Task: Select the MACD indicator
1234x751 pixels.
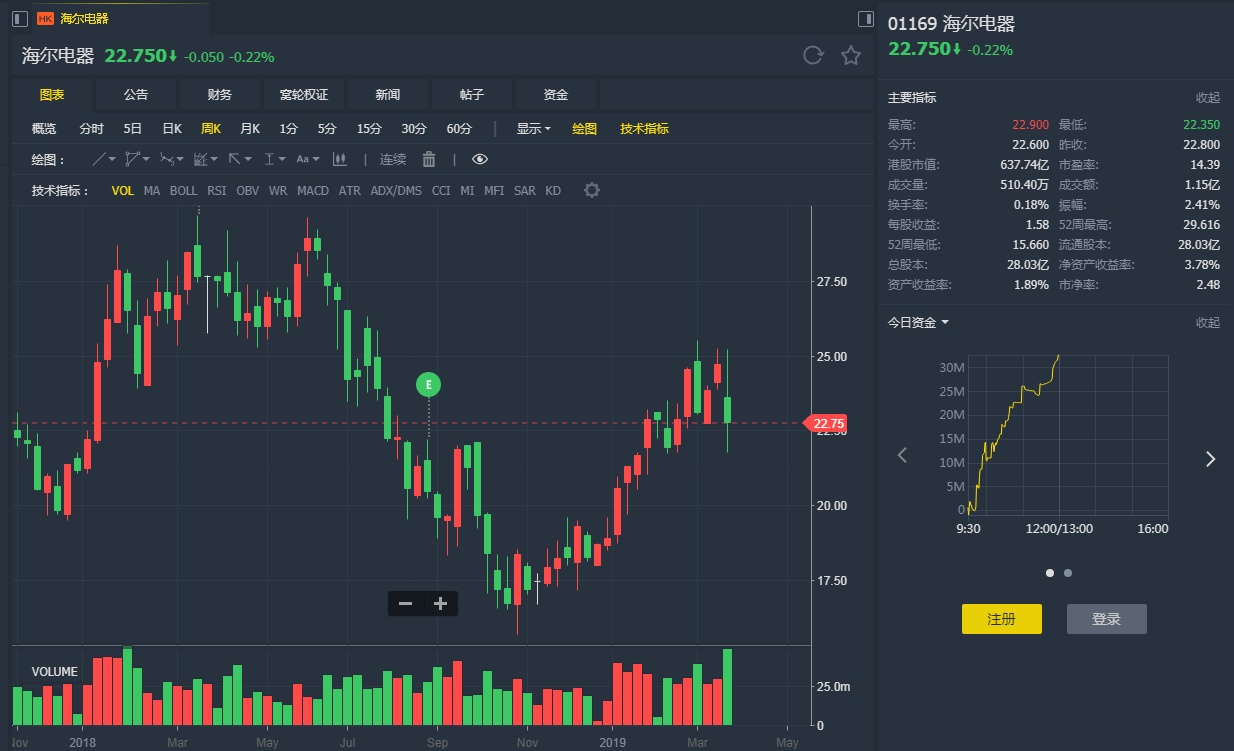Action: pyautogui.click(x=313, y=190)
